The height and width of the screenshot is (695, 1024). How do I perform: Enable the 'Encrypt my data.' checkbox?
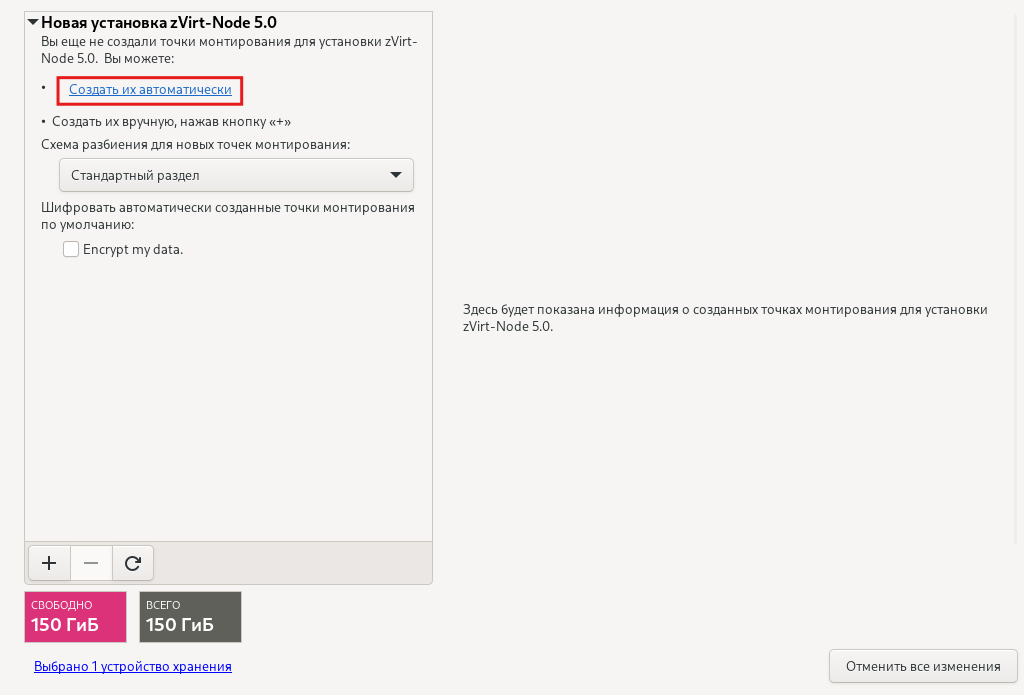[71, 250]
